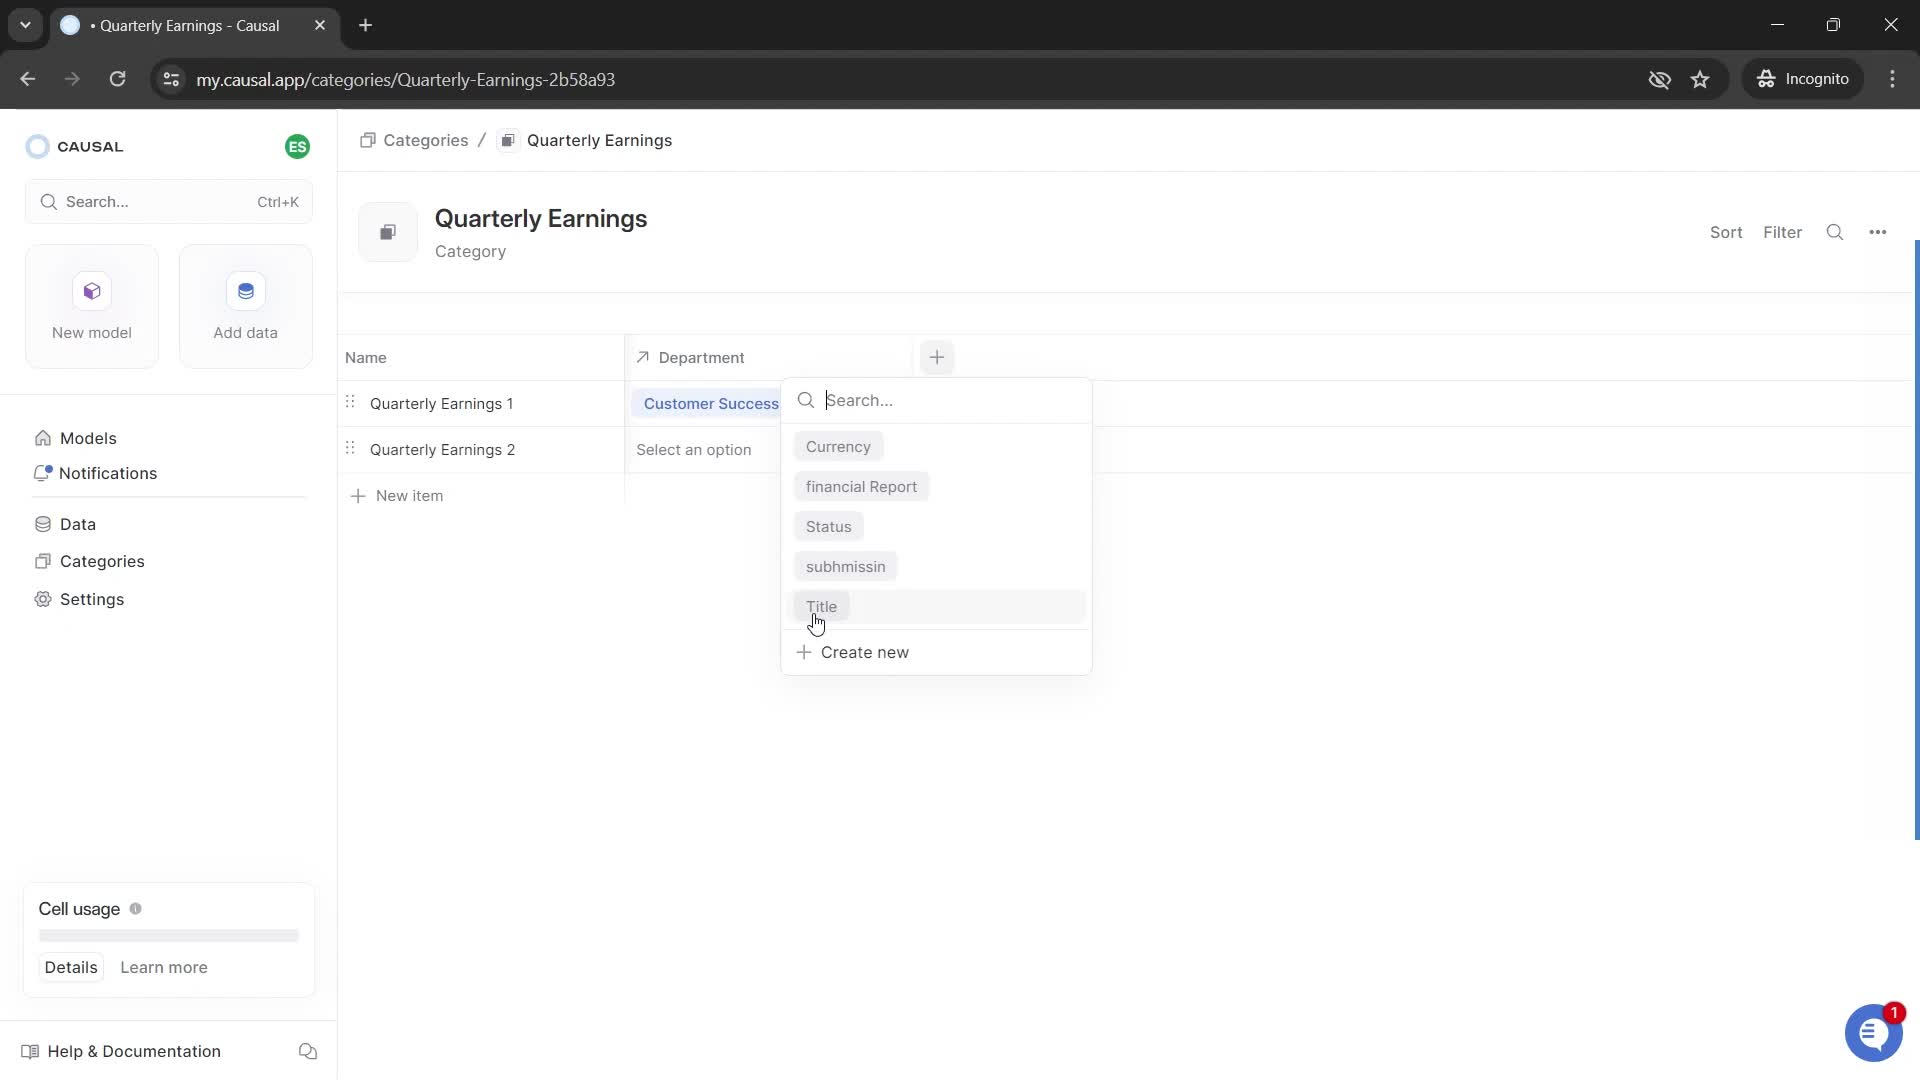Close the Quarterly Earnings browser tab
Viewport: 1920px width, 1080px height.
click(x=320, y=25)
